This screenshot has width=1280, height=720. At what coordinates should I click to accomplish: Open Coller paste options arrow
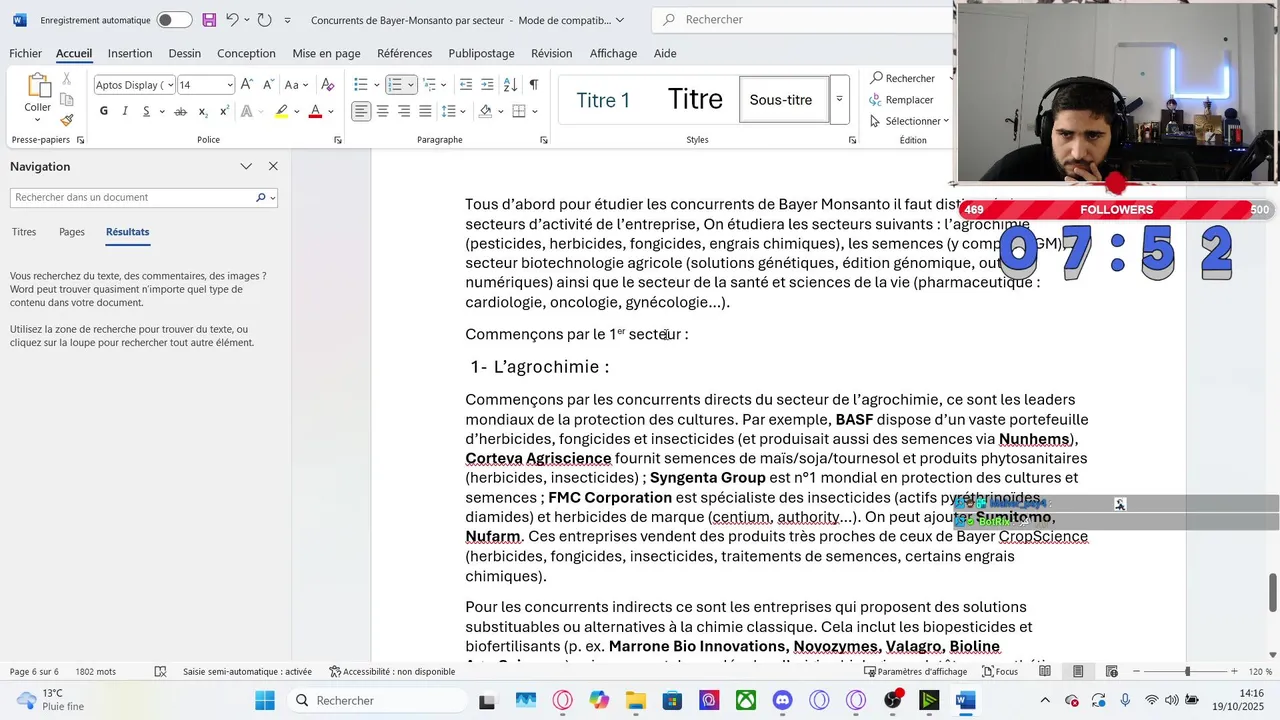[x=38, y=119]
